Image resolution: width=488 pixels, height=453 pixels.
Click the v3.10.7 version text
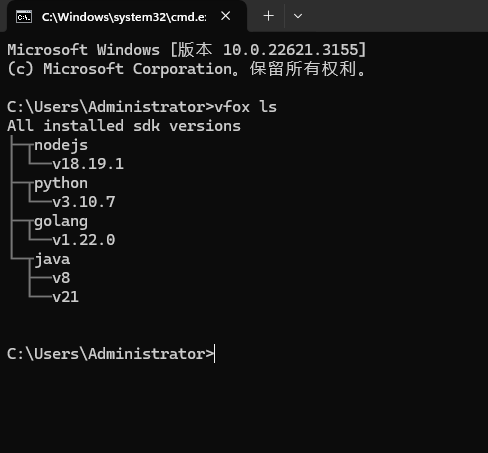(x=84, y=202)
